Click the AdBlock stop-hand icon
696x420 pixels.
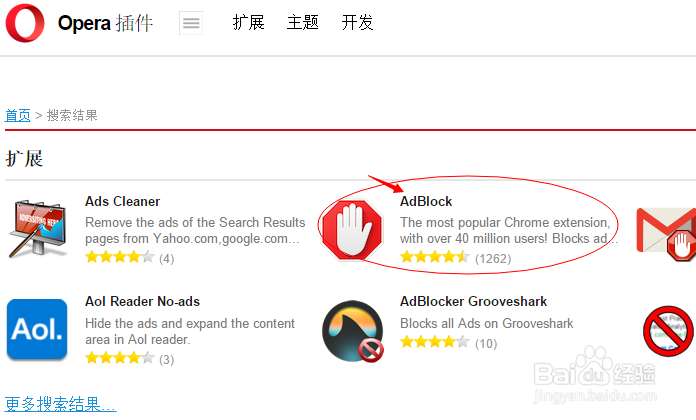coord(352,229)
